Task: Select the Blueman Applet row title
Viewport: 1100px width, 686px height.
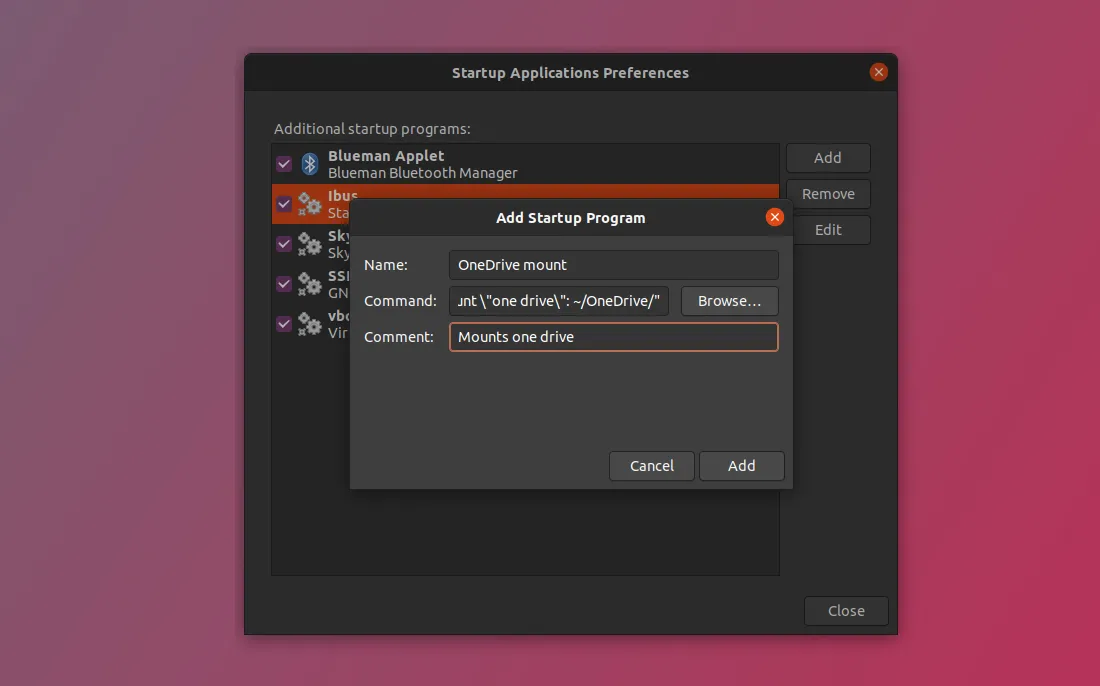Action: [386, 156]
